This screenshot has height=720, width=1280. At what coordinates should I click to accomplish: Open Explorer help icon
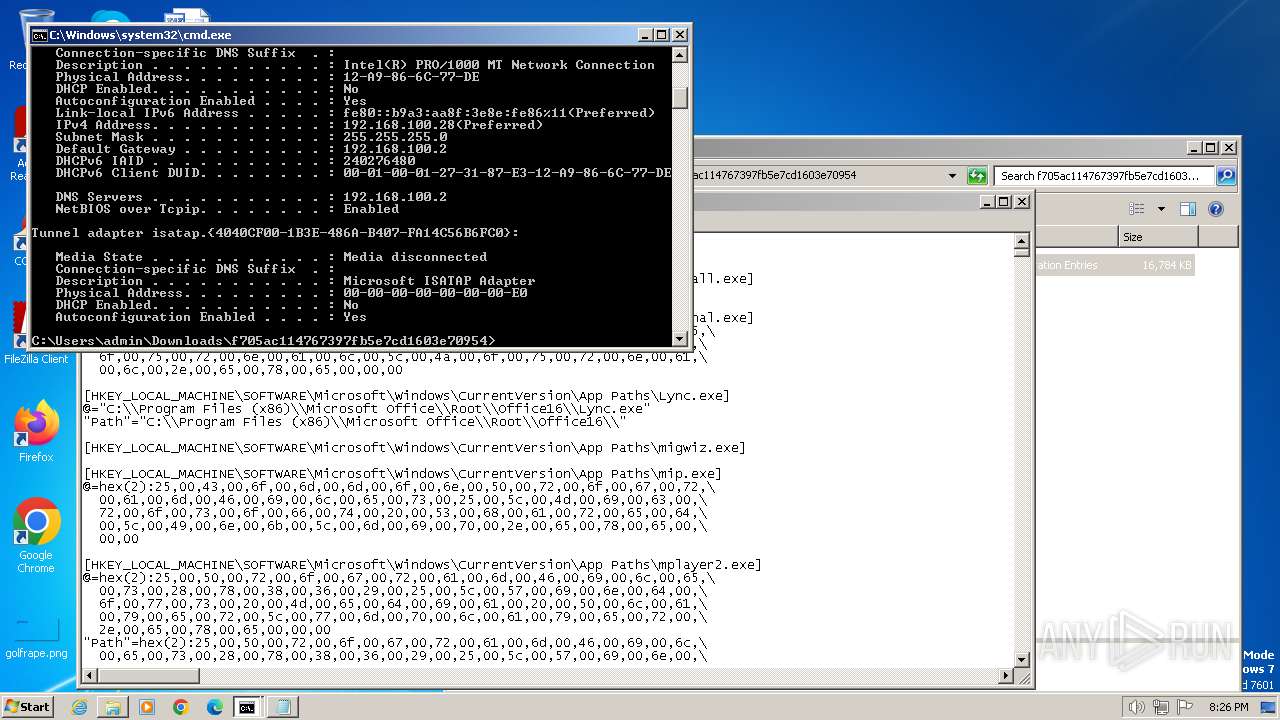[x=1216, y=209]
